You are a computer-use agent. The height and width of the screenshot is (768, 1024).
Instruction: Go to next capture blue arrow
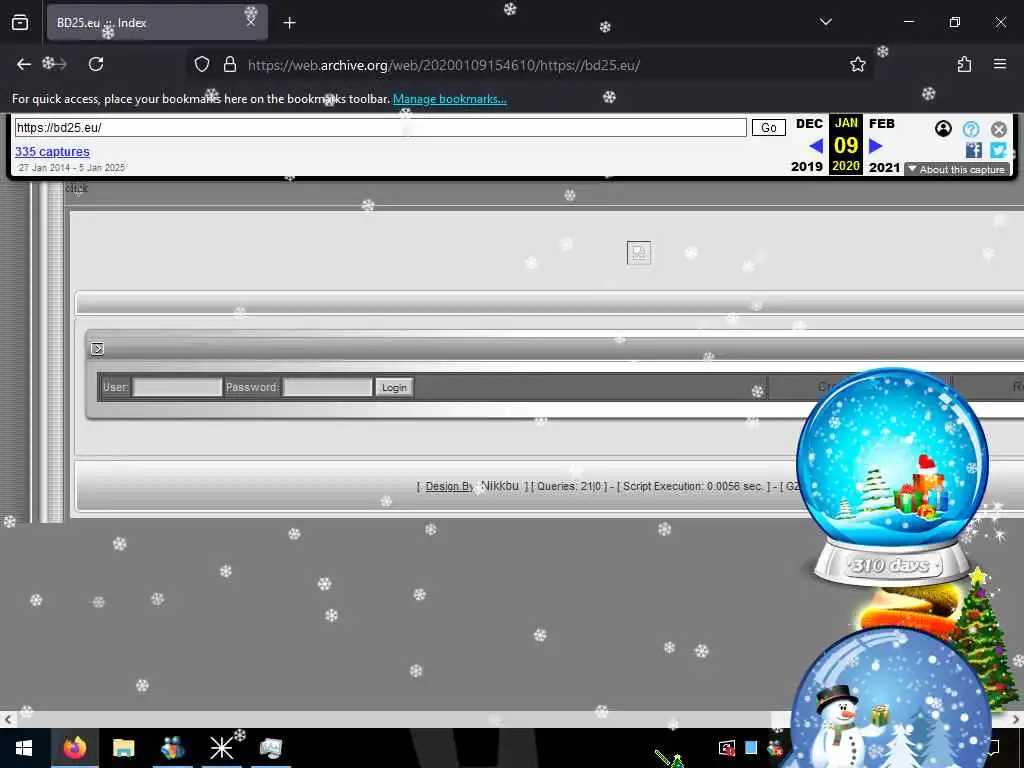[x=876, y=146]
